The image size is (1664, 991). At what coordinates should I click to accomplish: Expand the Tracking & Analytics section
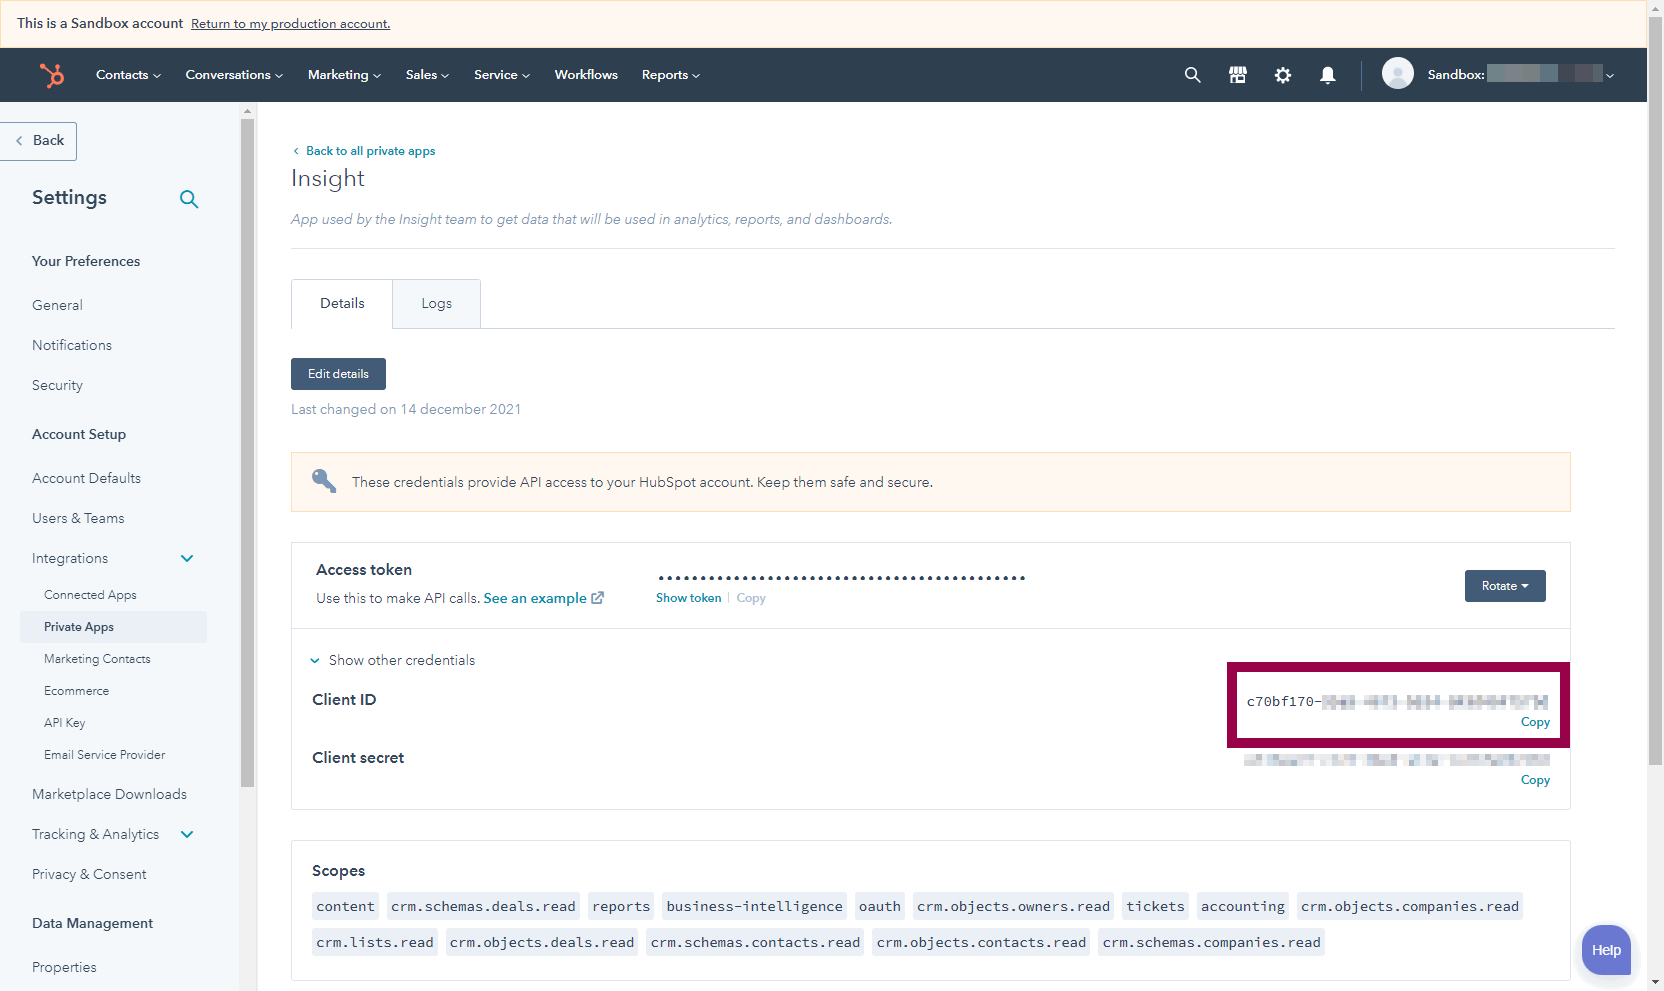click(x=187, y=834)
